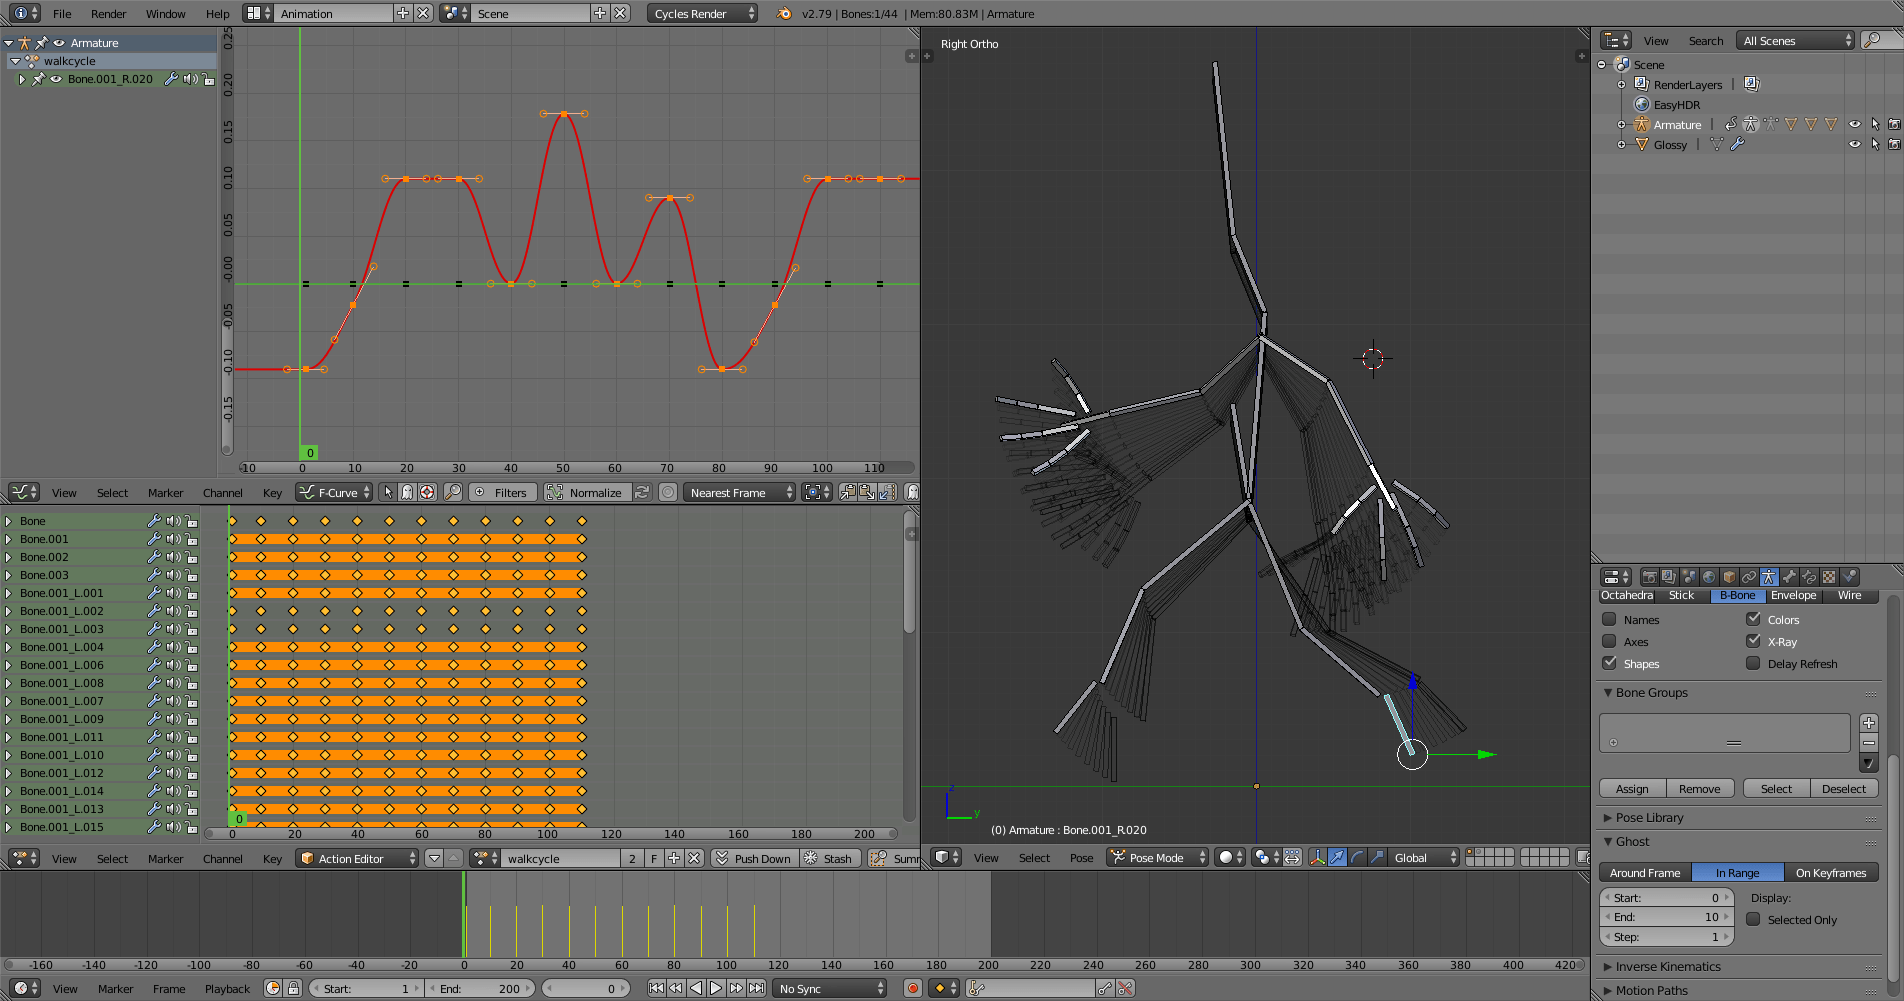Open the Bone properties tab
This screenshot has height=1001, width=1904.
tap(1787, 577)
